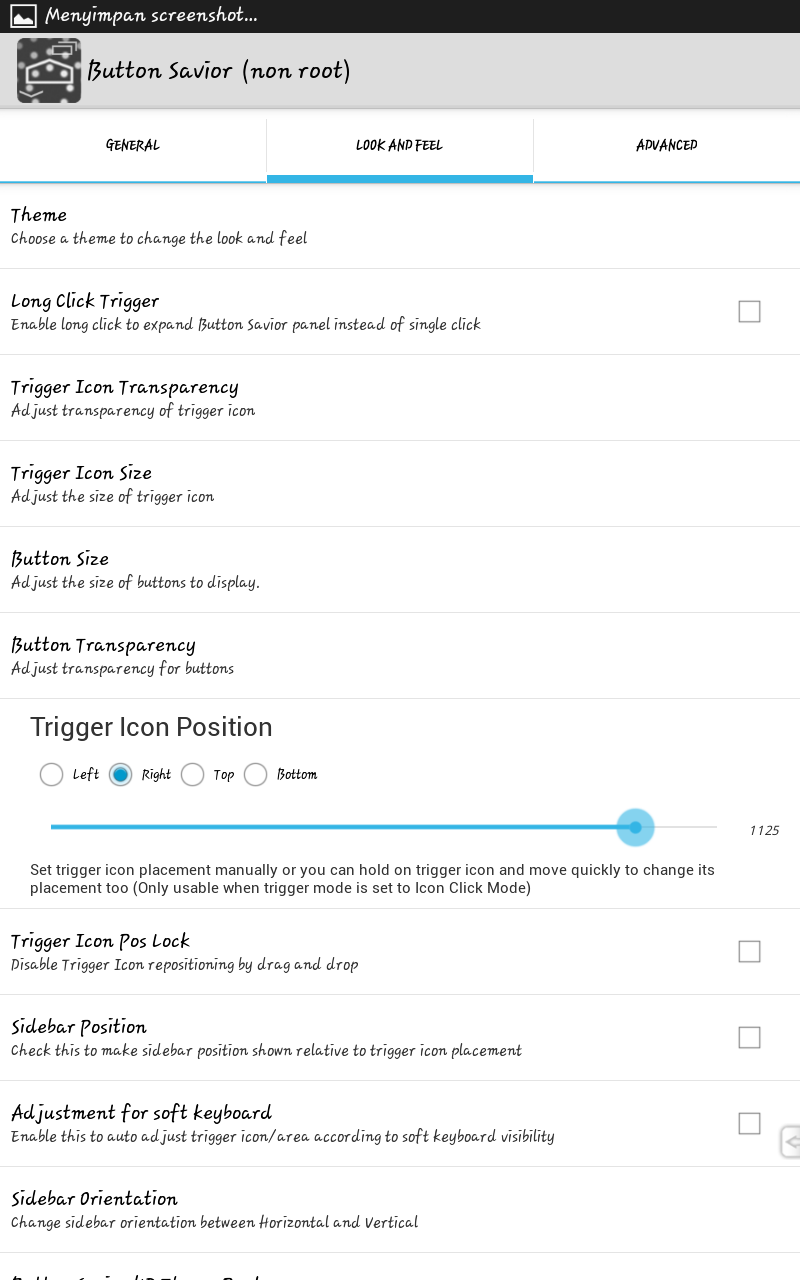Screen dimensions: 800x1280
Task: Check the Sidebar Position option
Action: [x=749, y=1037]
